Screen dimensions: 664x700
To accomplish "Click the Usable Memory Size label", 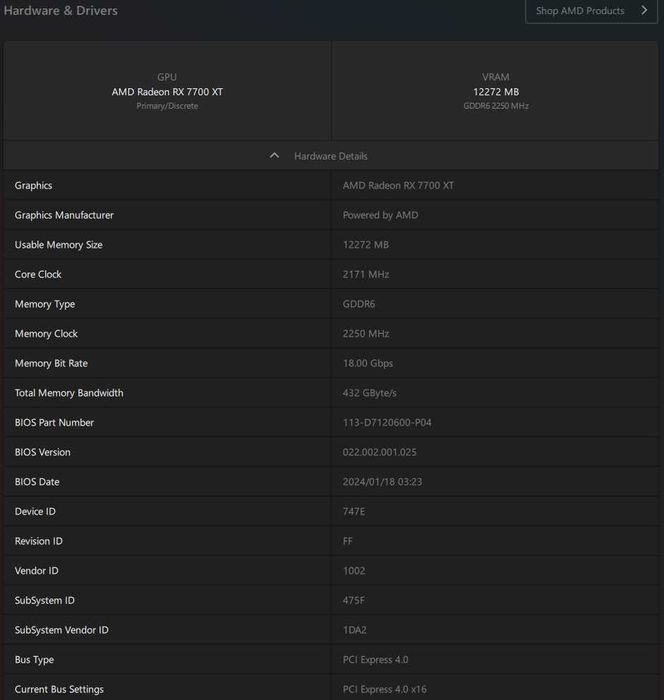I will tap(58, 245).
